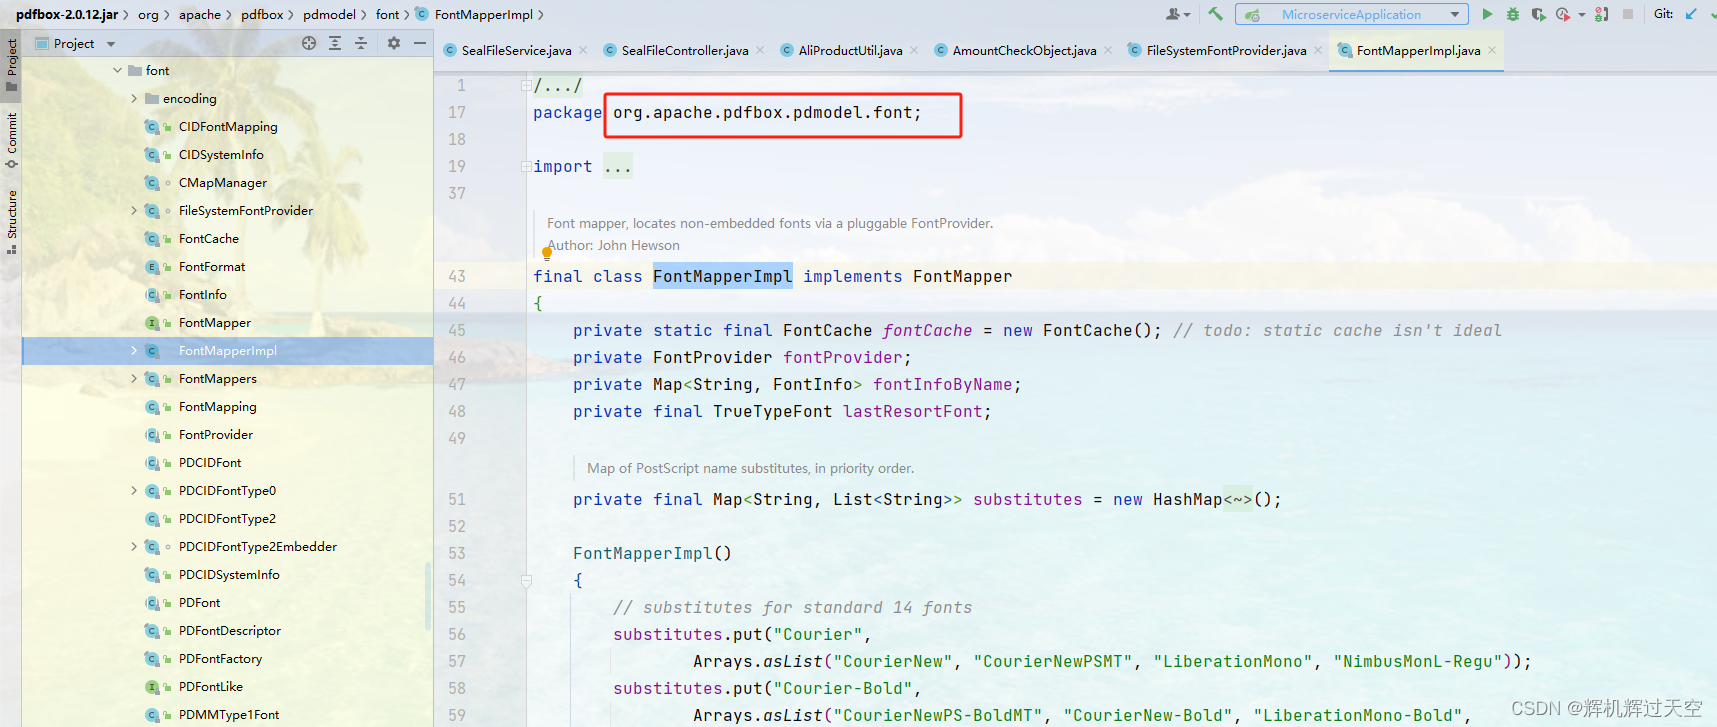Select CIDFontMapping in project tree
Viewport: 1717px width, 727px height.
coord(228,126)
